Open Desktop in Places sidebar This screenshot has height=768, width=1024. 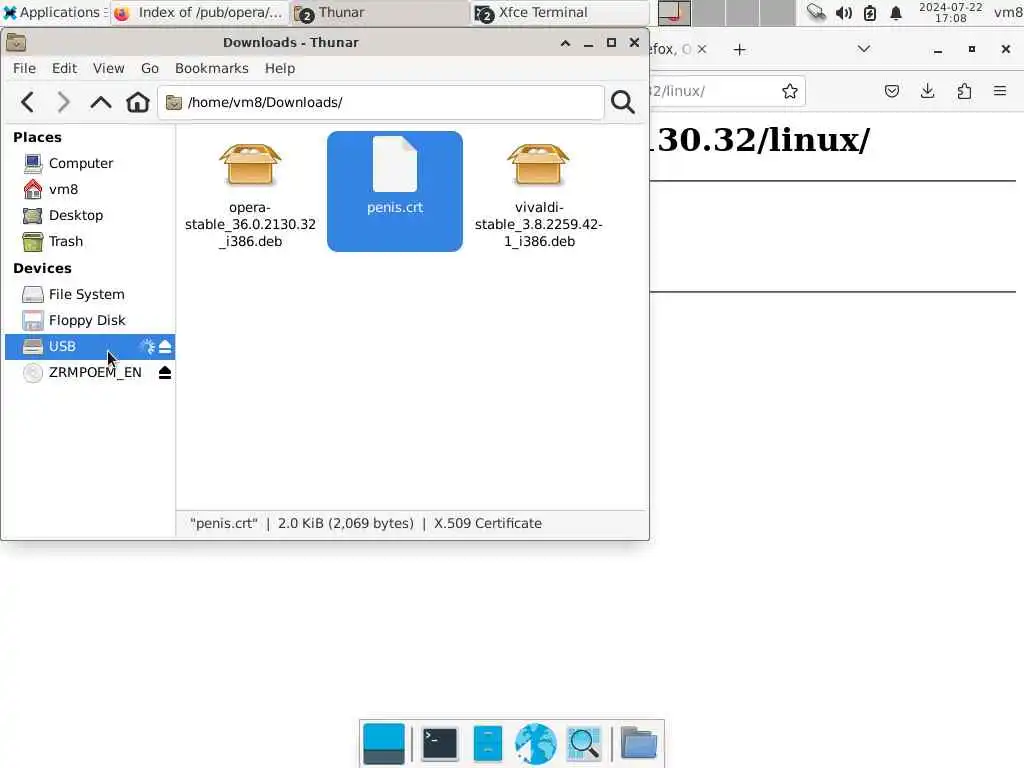89,216
